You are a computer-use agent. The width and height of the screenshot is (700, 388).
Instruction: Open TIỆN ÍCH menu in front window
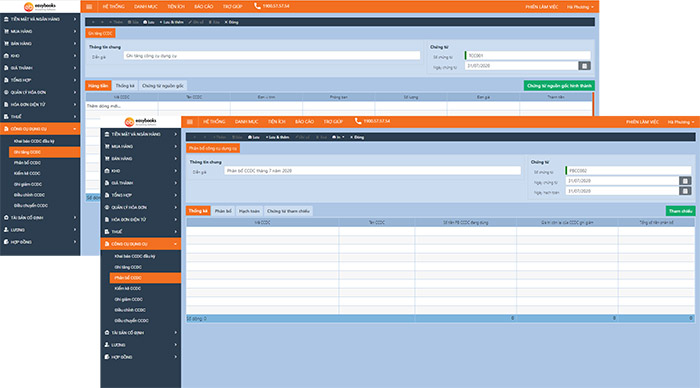pos(276,122)
